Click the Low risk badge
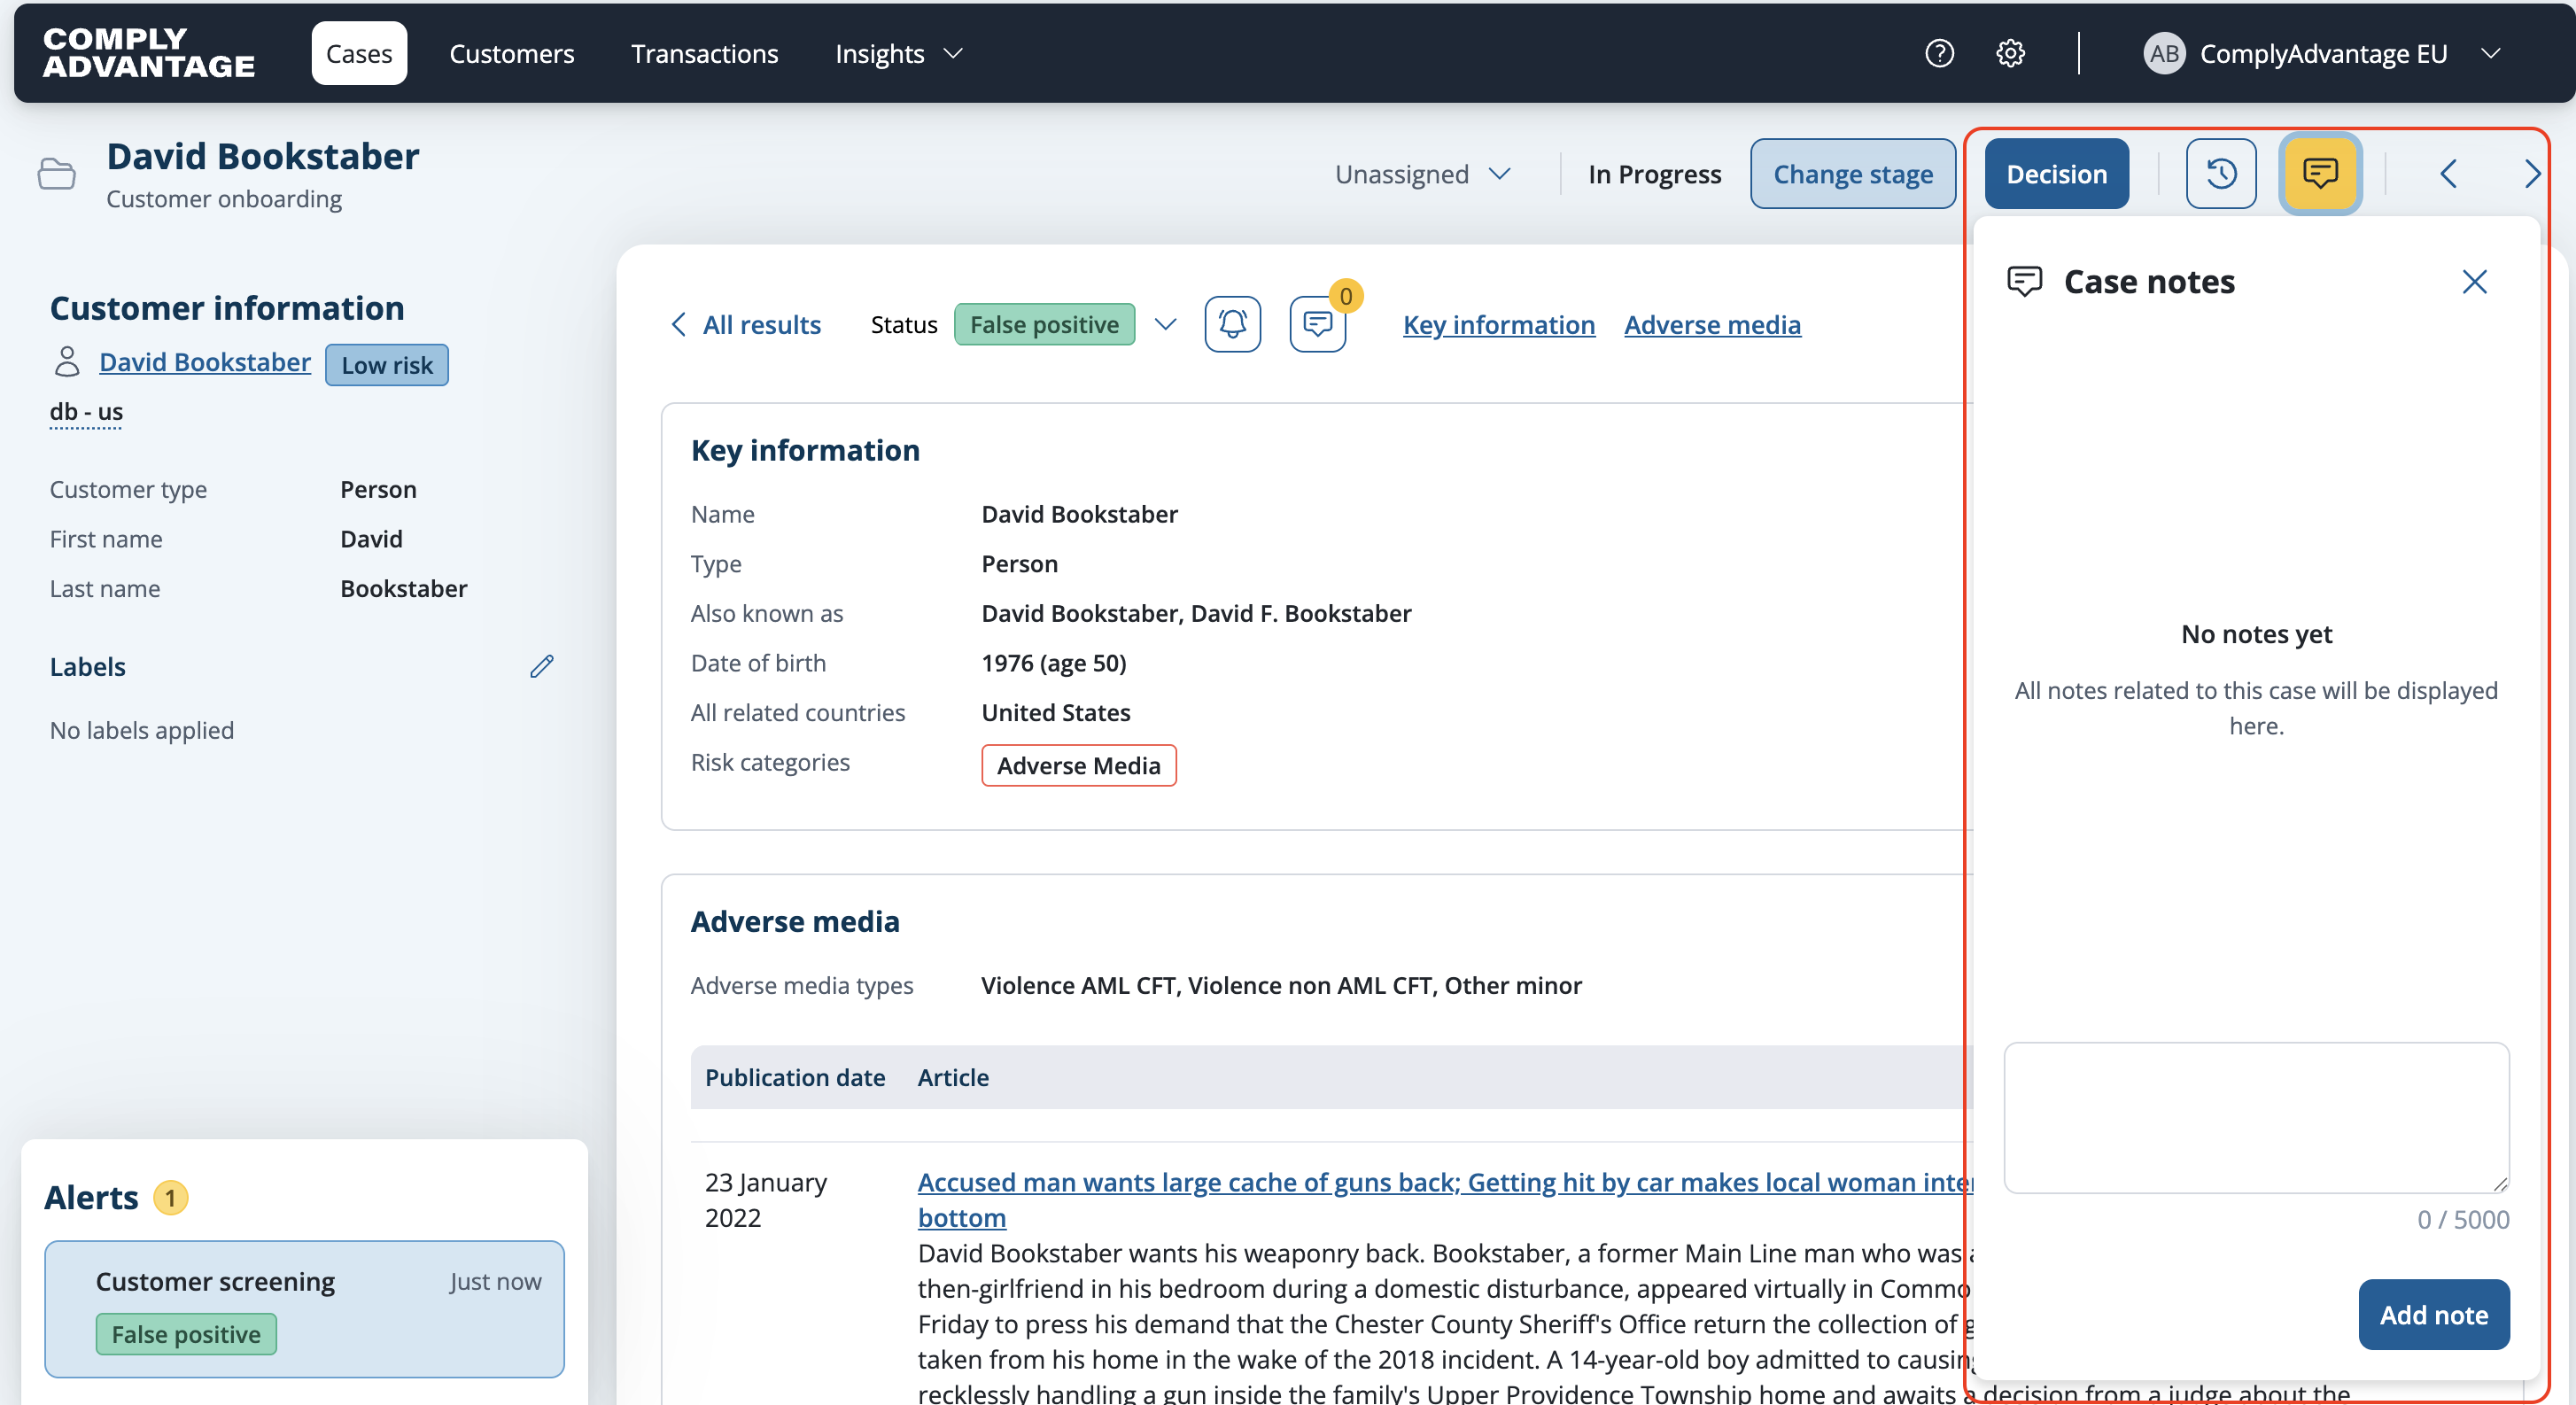Viewport: 2576px width, 1405px height. coord(387,365)
